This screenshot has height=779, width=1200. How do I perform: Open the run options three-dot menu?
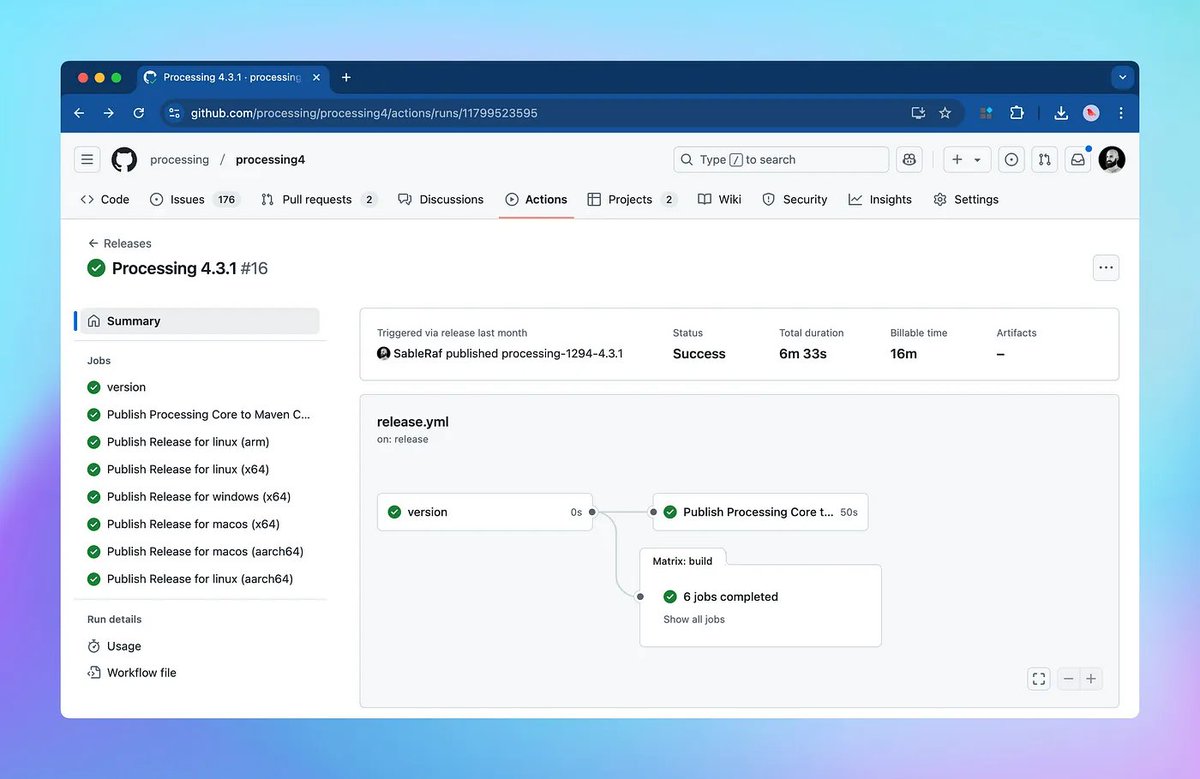pos(1105,268)
